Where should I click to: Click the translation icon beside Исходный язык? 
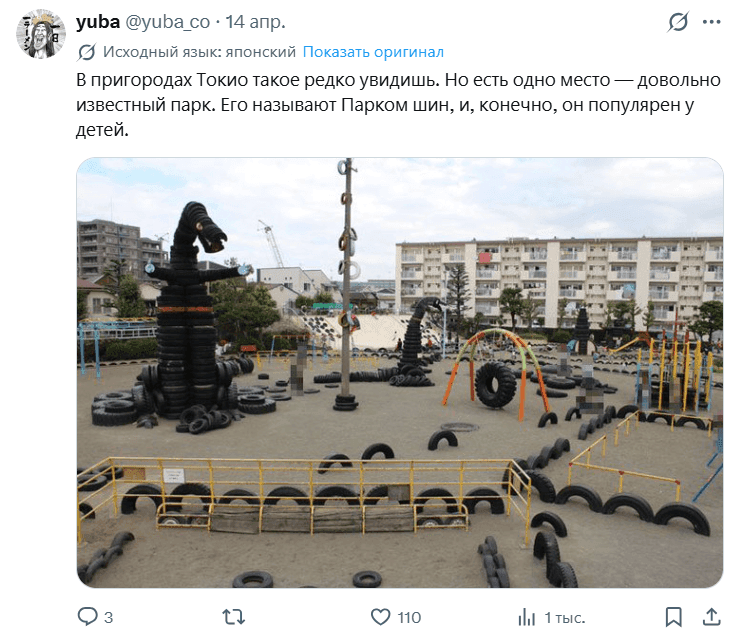click(86, 52)
